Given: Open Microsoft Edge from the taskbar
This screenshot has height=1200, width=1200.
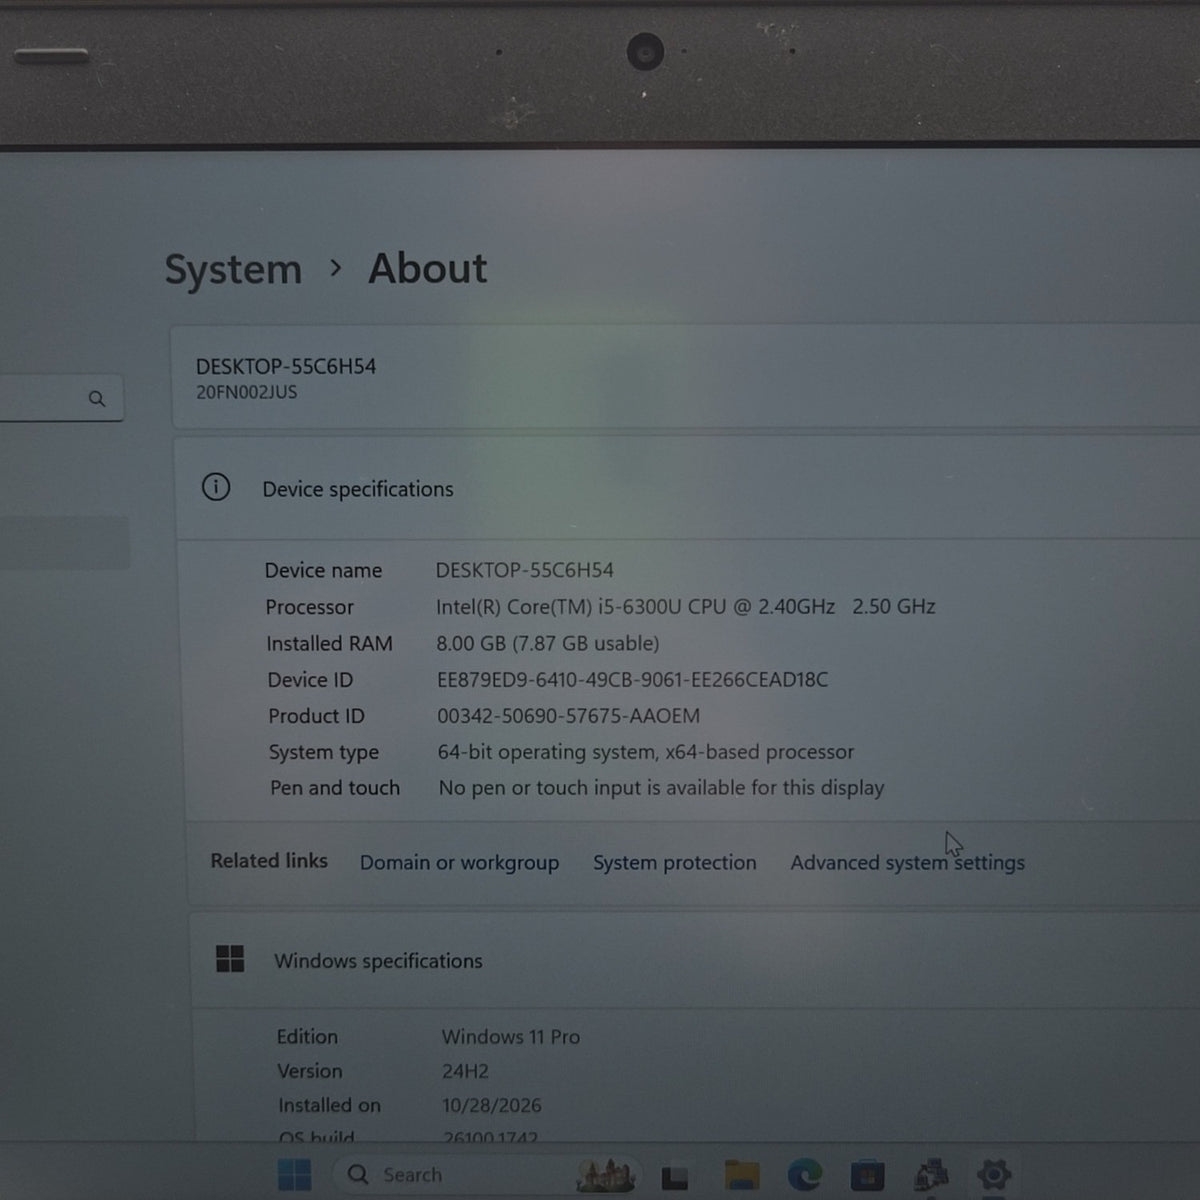Looking at the screenshot, I should [804, 1175].
